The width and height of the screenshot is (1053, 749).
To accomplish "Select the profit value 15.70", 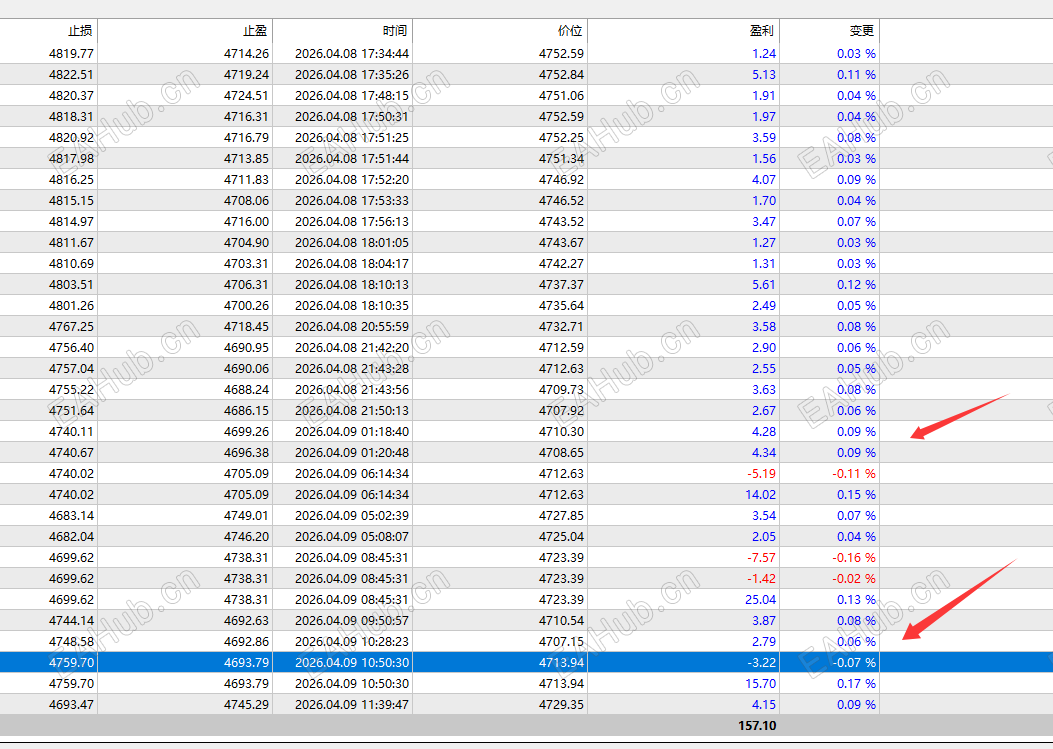I will point(760,684).
